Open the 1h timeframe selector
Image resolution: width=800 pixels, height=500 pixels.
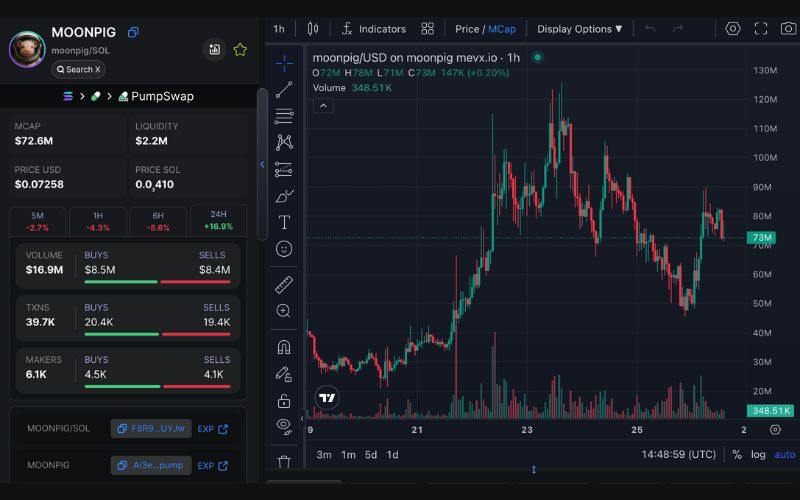tap(279, 29)
